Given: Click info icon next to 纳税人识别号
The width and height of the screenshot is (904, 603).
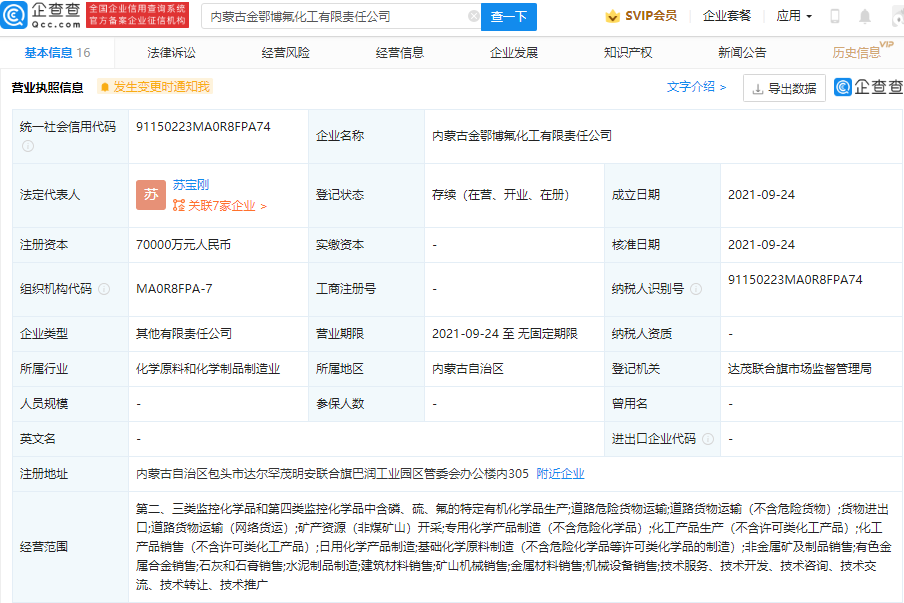Looking at the screenshot, I should point(695,289).
